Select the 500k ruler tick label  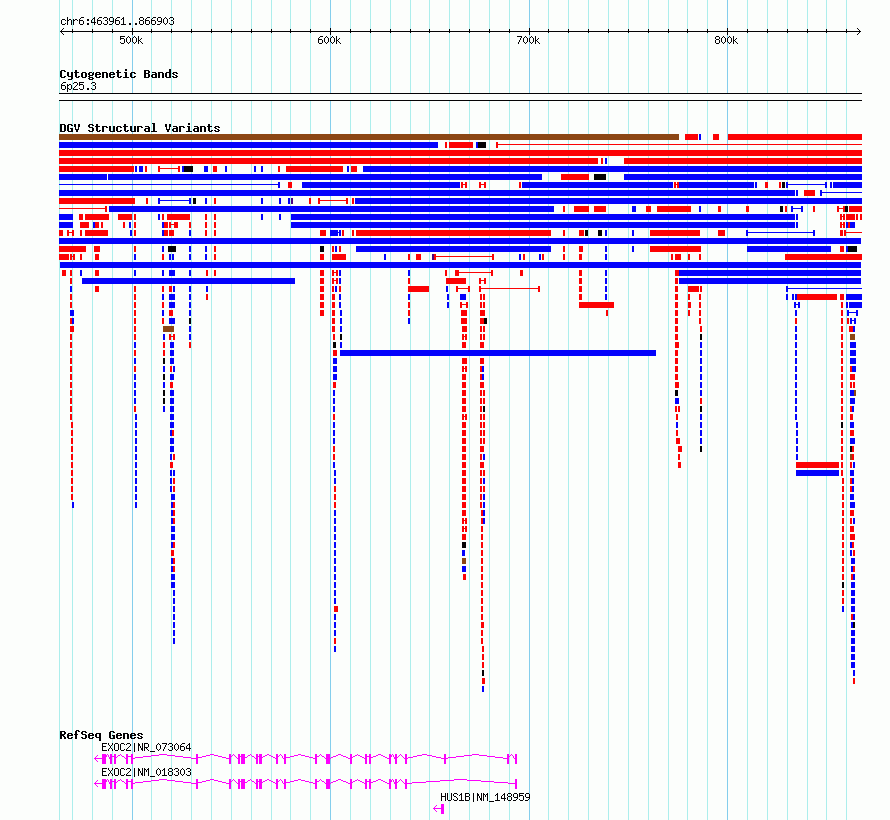pos(131,40)
